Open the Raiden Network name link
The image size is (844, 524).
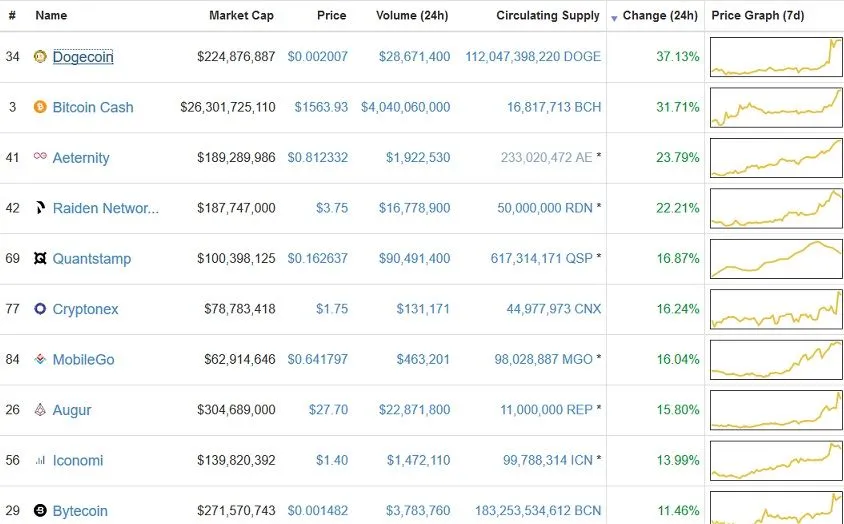(x=106, y=208)
